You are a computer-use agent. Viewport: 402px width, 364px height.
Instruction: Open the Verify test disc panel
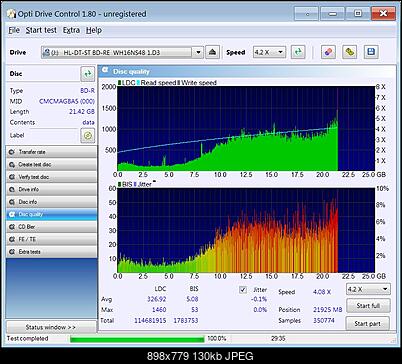51,177
